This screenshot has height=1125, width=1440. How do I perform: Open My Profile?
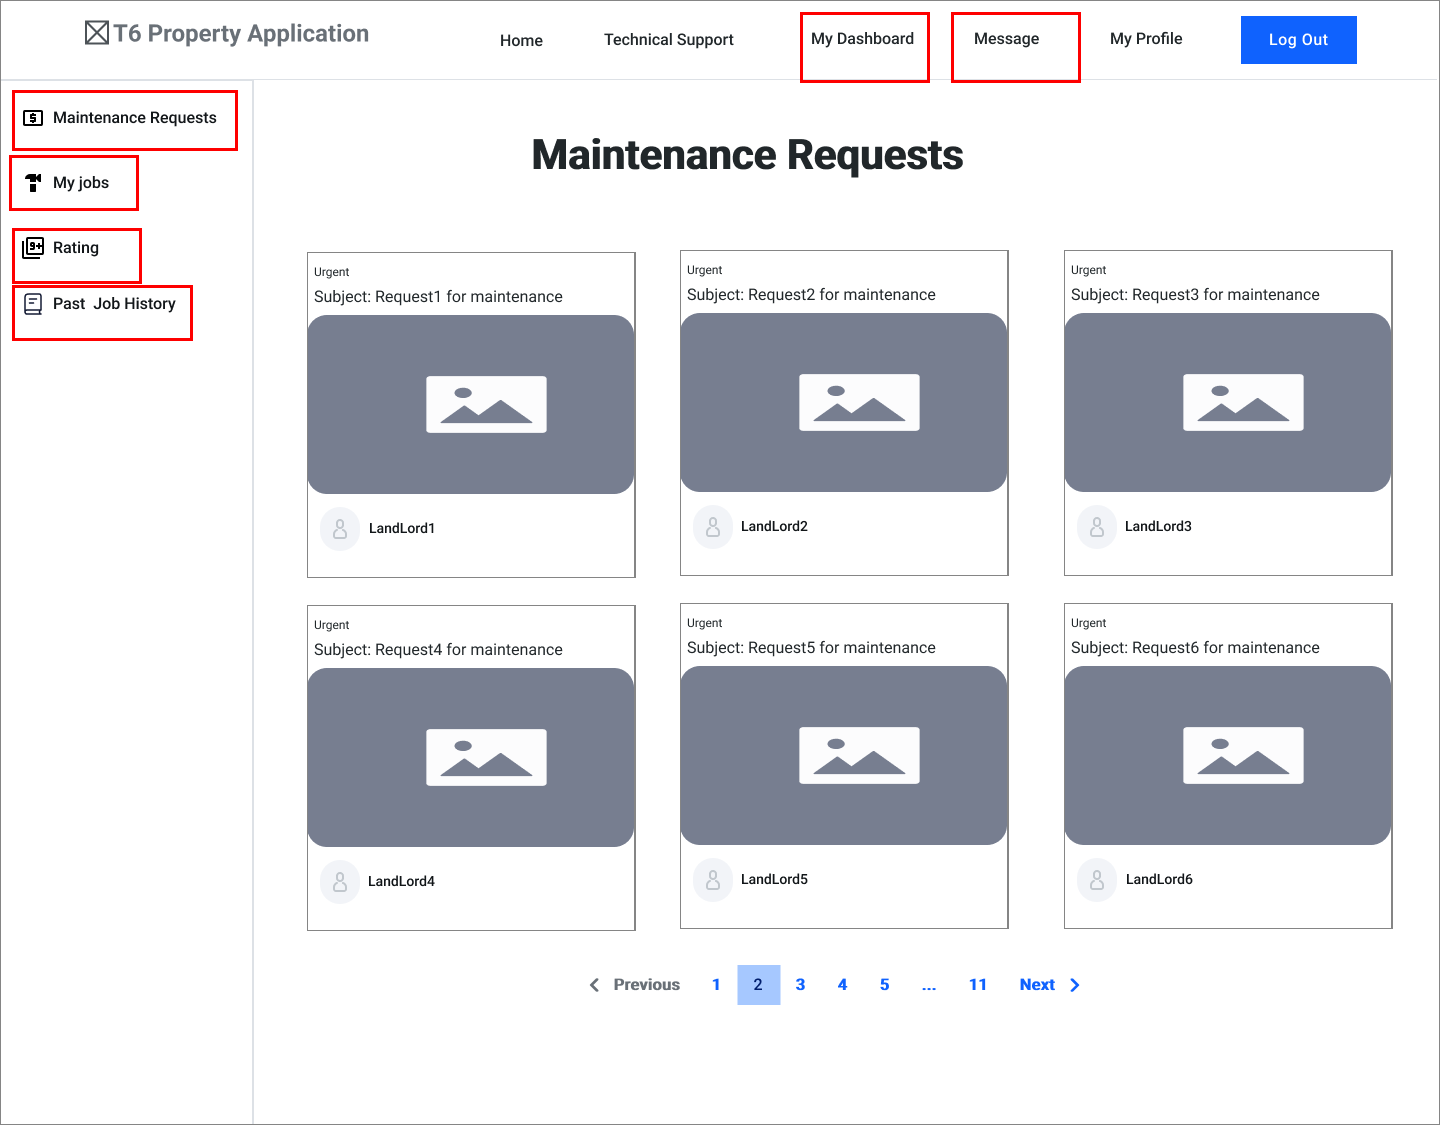point(1146,39)
